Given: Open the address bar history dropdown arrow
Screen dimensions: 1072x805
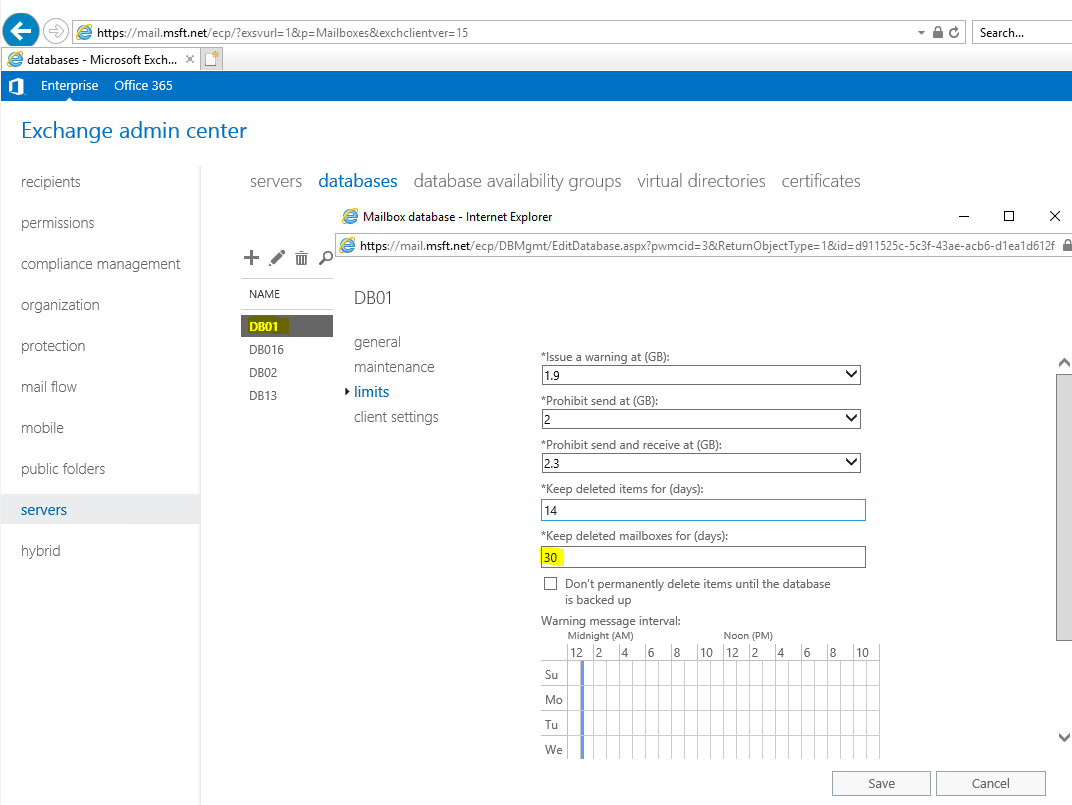Looking at the screenshot, I should [921, 32].
